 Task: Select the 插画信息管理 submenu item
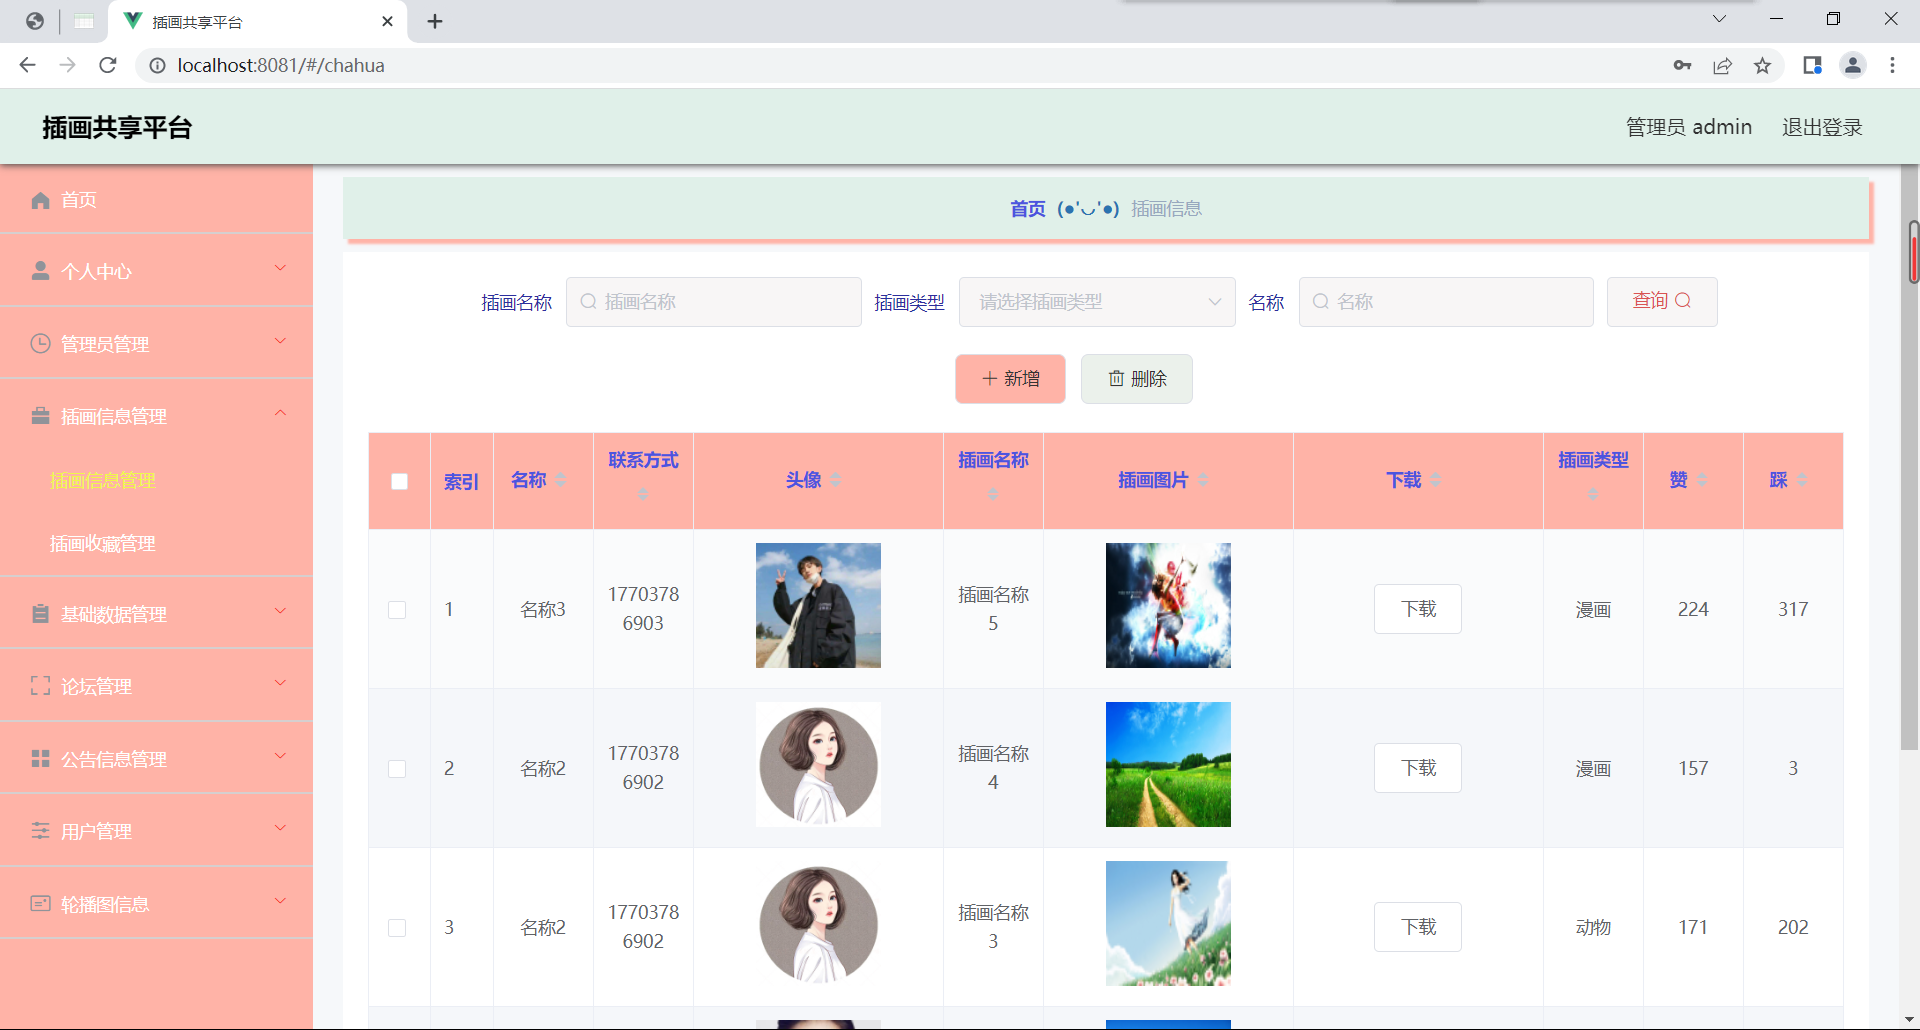click(103, 481)
